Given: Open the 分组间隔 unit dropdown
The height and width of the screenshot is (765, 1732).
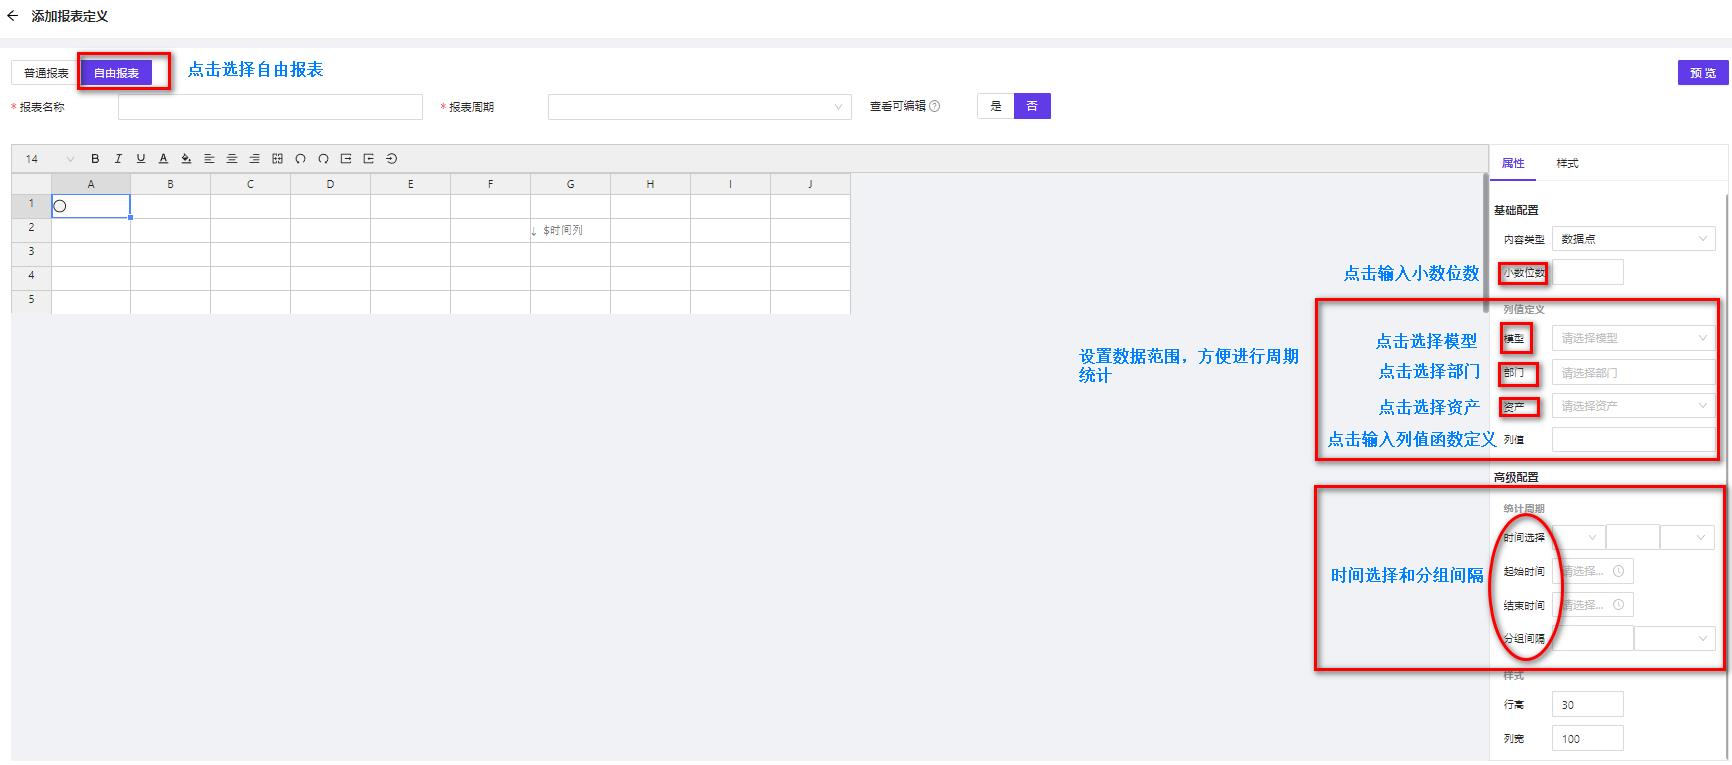Looking at the screenshot, I should pyautogui.click(x=1675, y=638).
